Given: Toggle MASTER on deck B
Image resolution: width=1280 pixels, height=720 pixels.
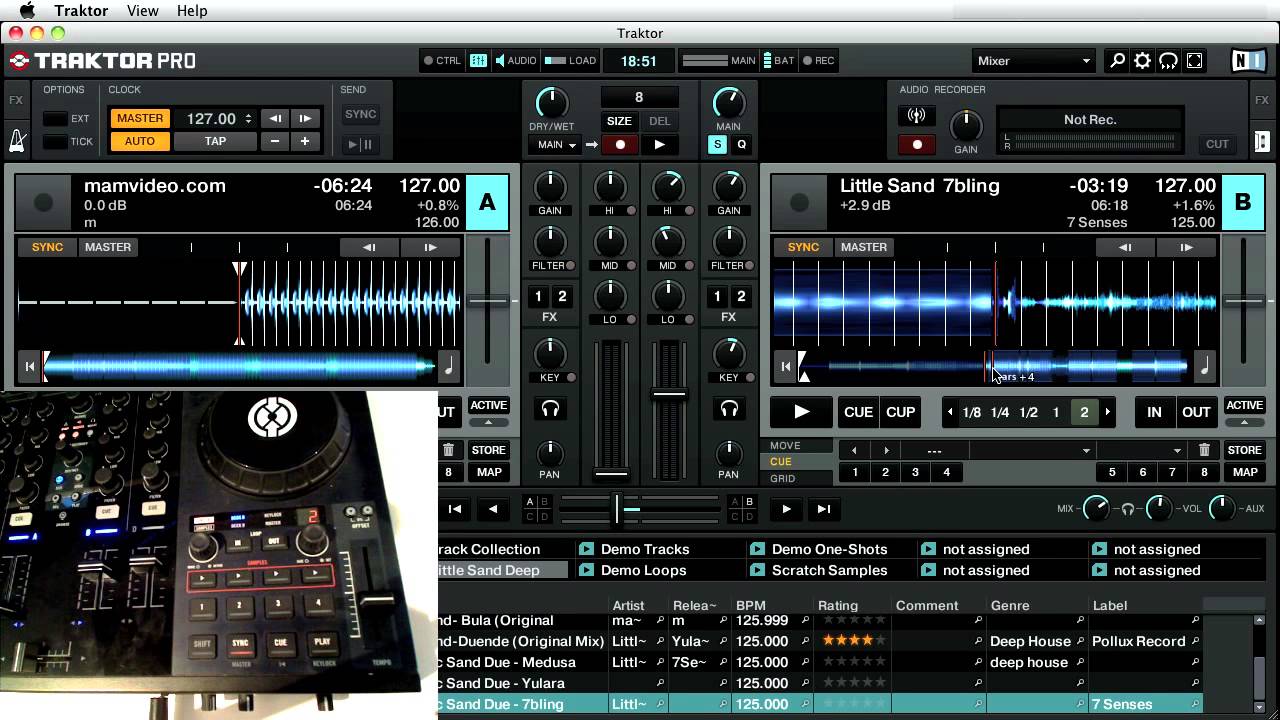Looking at the screenshot, I should [x=864, y=247].
